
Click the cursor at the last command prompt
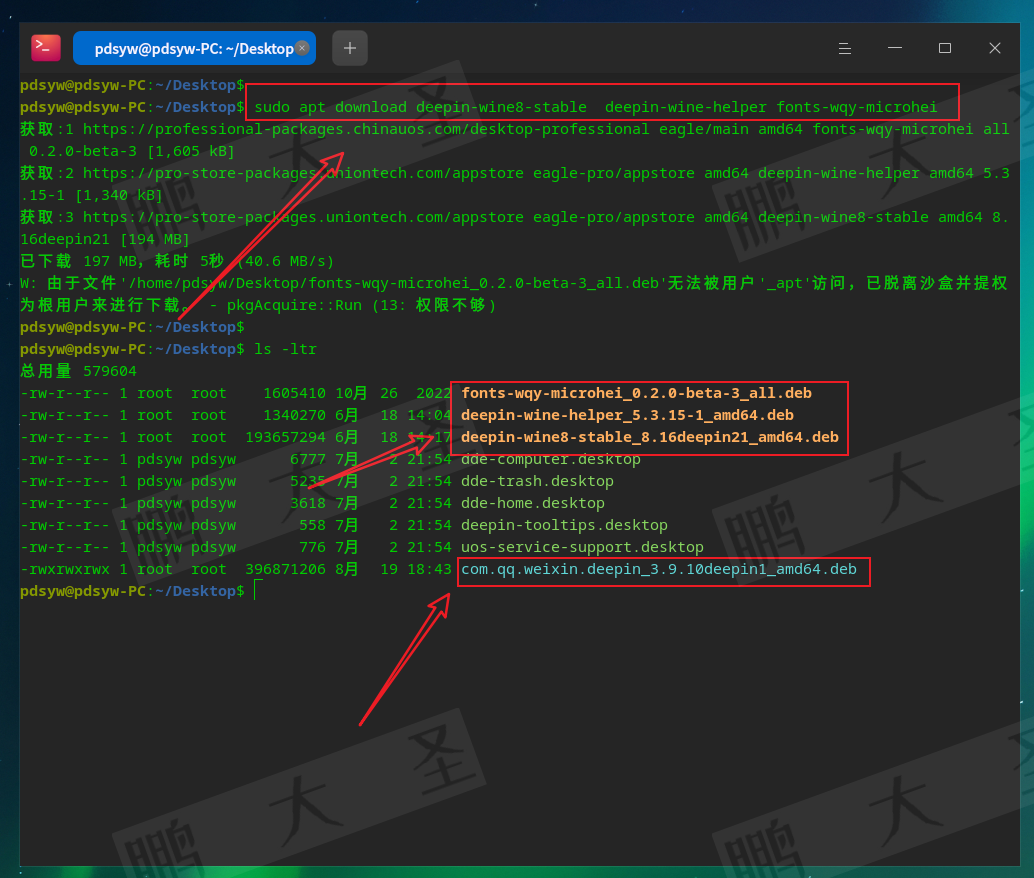tap(256, 591)
